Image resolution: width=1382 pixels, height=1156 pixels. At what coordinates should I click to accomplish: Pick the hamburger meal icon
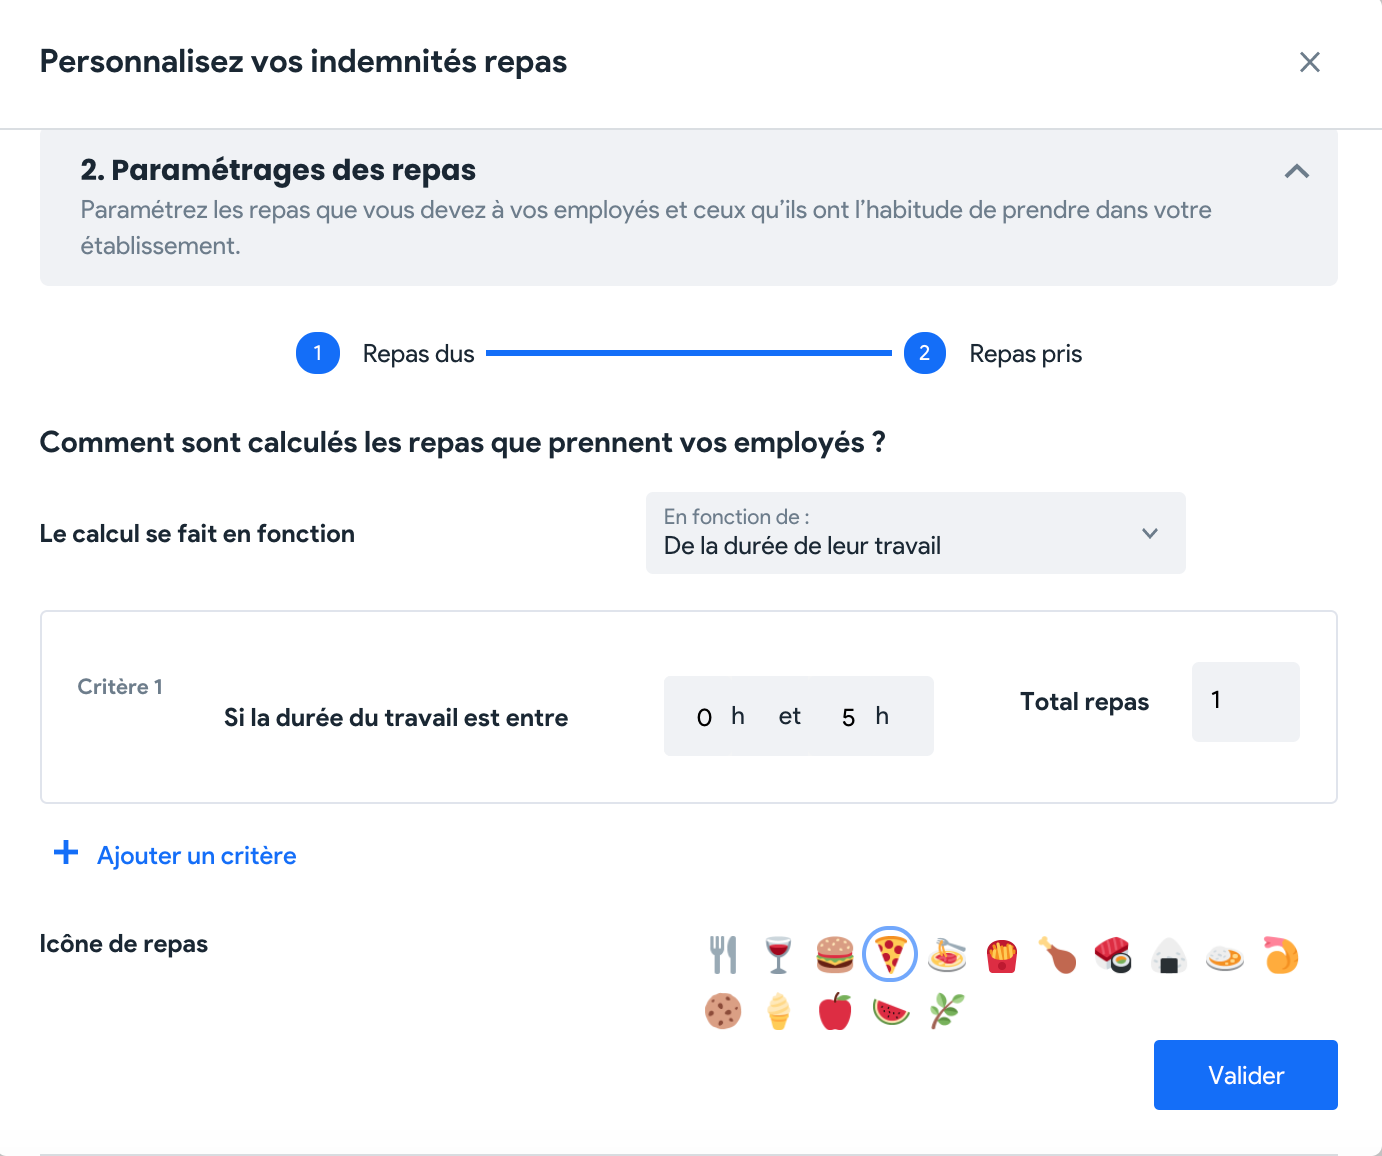pos(835,955)
